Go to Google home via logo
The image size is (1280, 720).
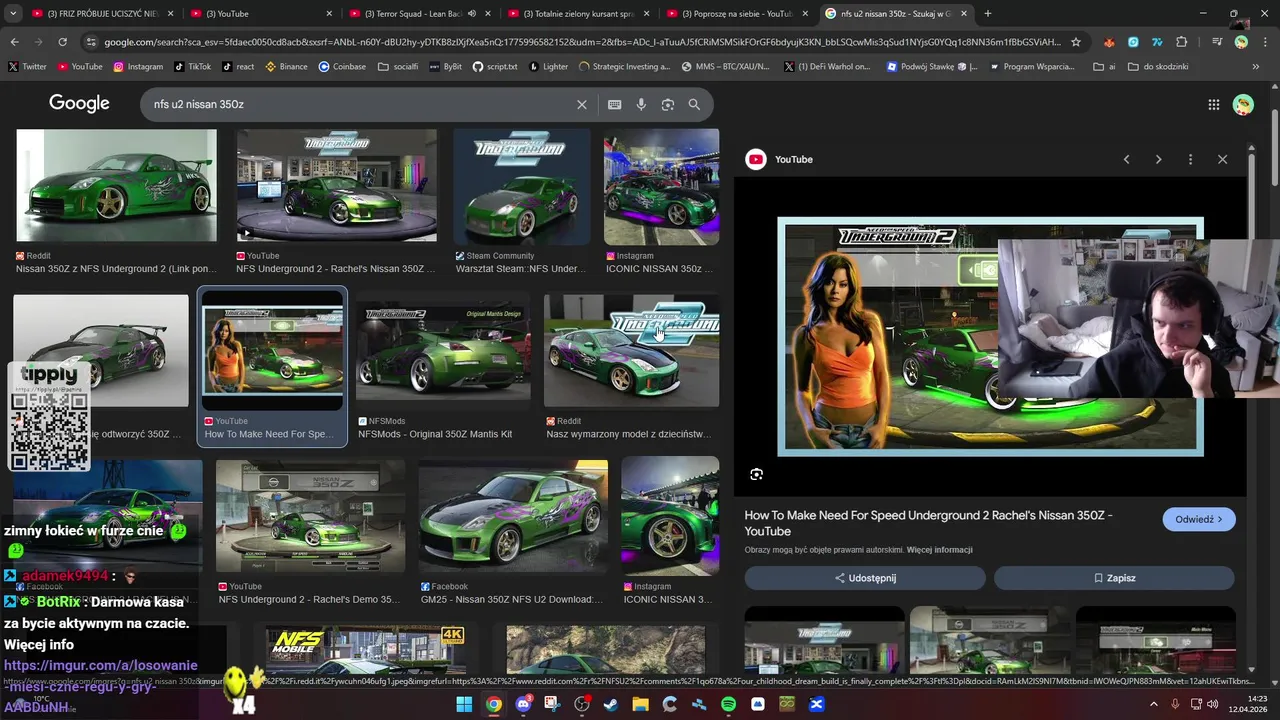coord(79,104)
